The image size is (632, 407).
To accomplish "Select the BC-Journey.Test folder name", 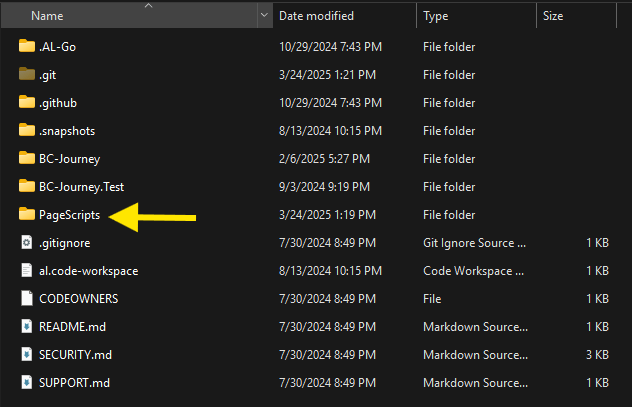I will (82, 186).
